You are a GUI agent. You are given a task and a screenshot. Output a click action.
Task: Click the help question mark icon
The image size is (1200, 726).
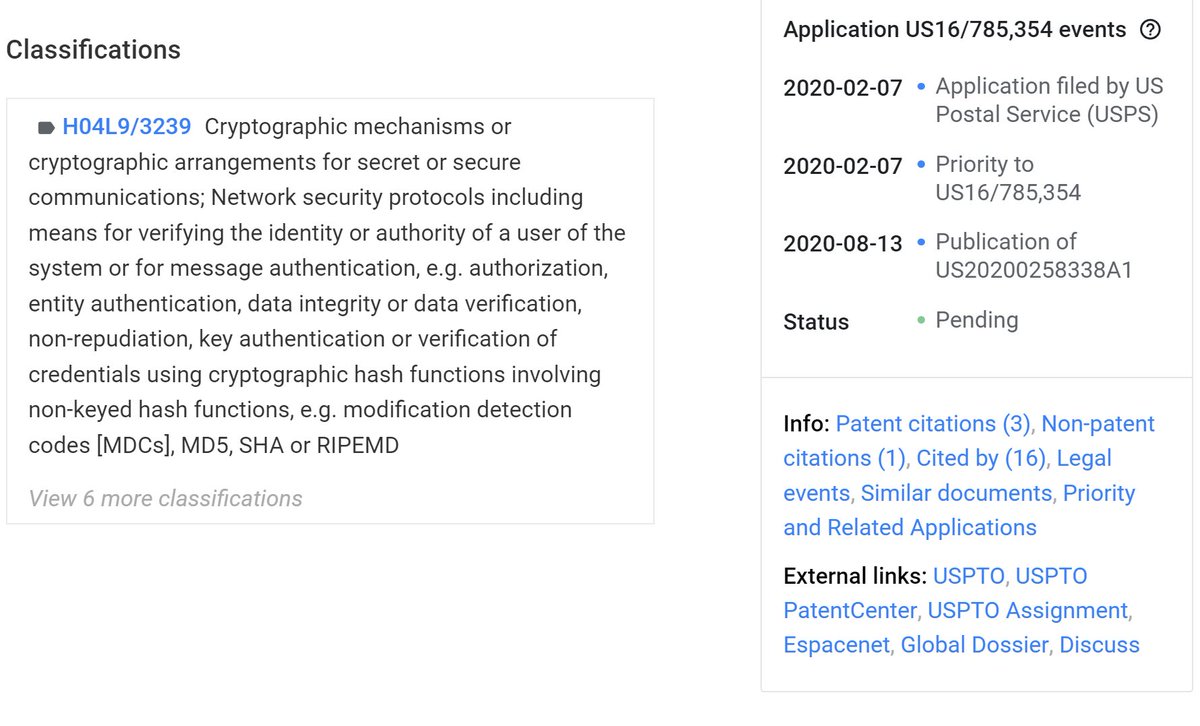[1150, 30]
